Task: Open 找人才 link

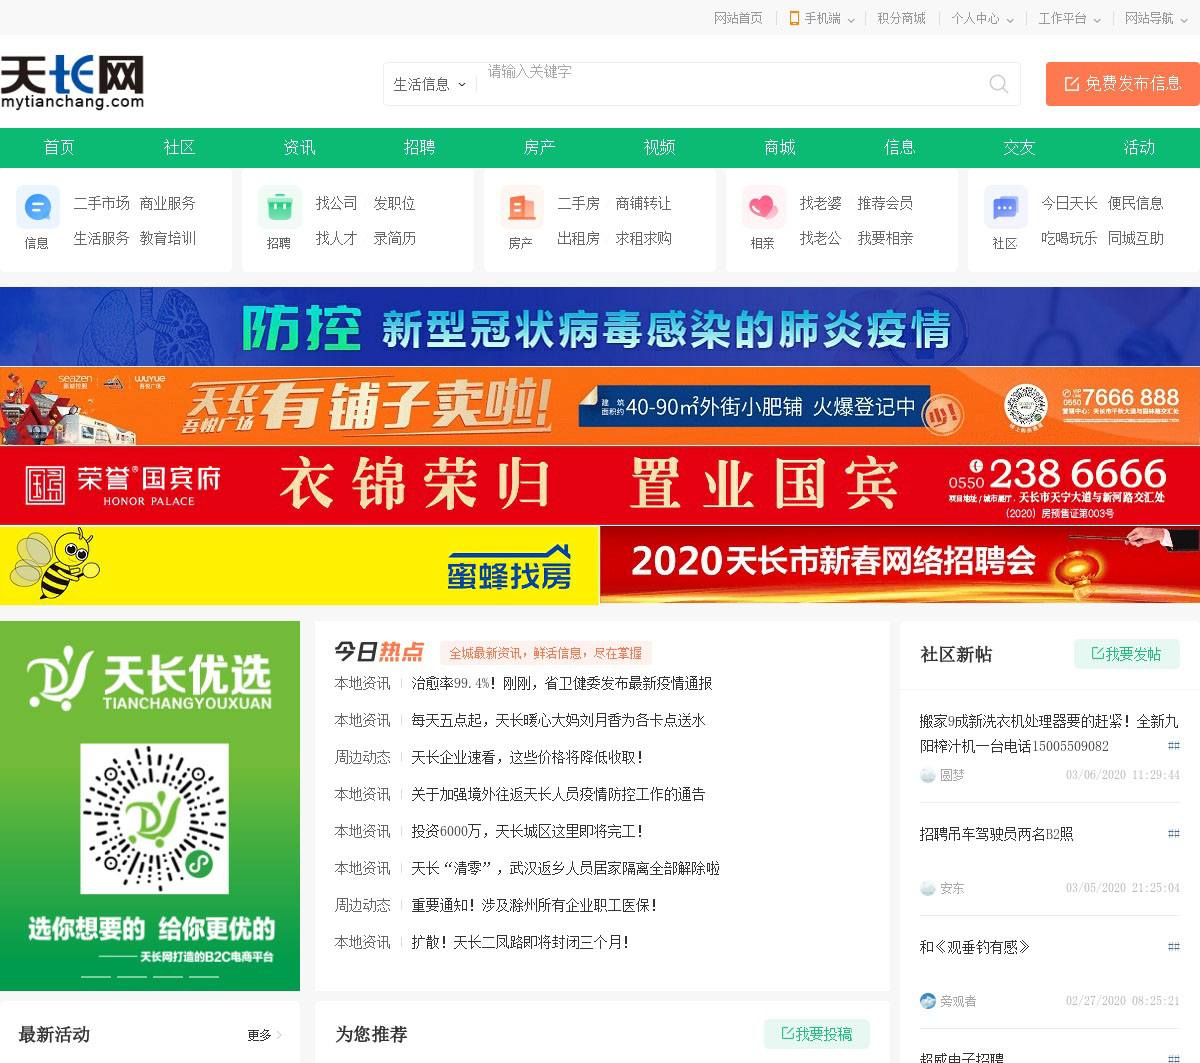Action: pyautogui.click(x=336, y=238)
